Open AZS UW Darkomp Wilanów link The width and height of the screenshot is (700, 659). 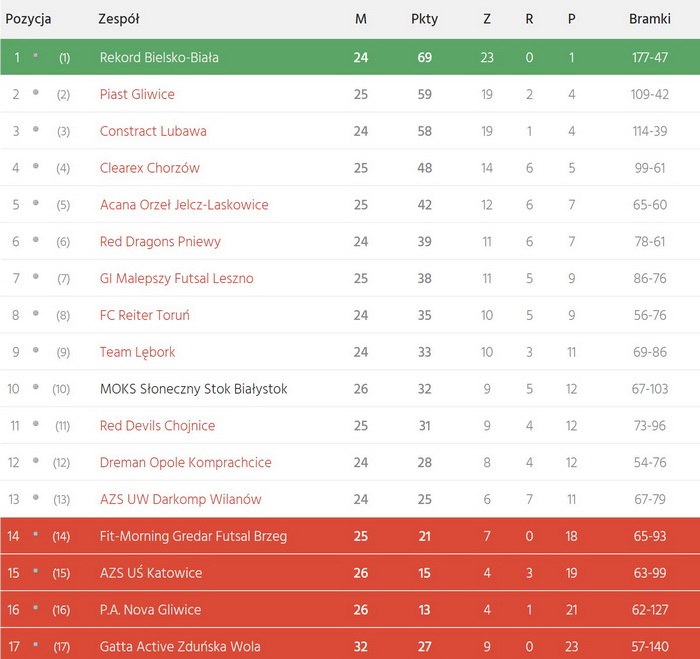[x=180, y=499]
